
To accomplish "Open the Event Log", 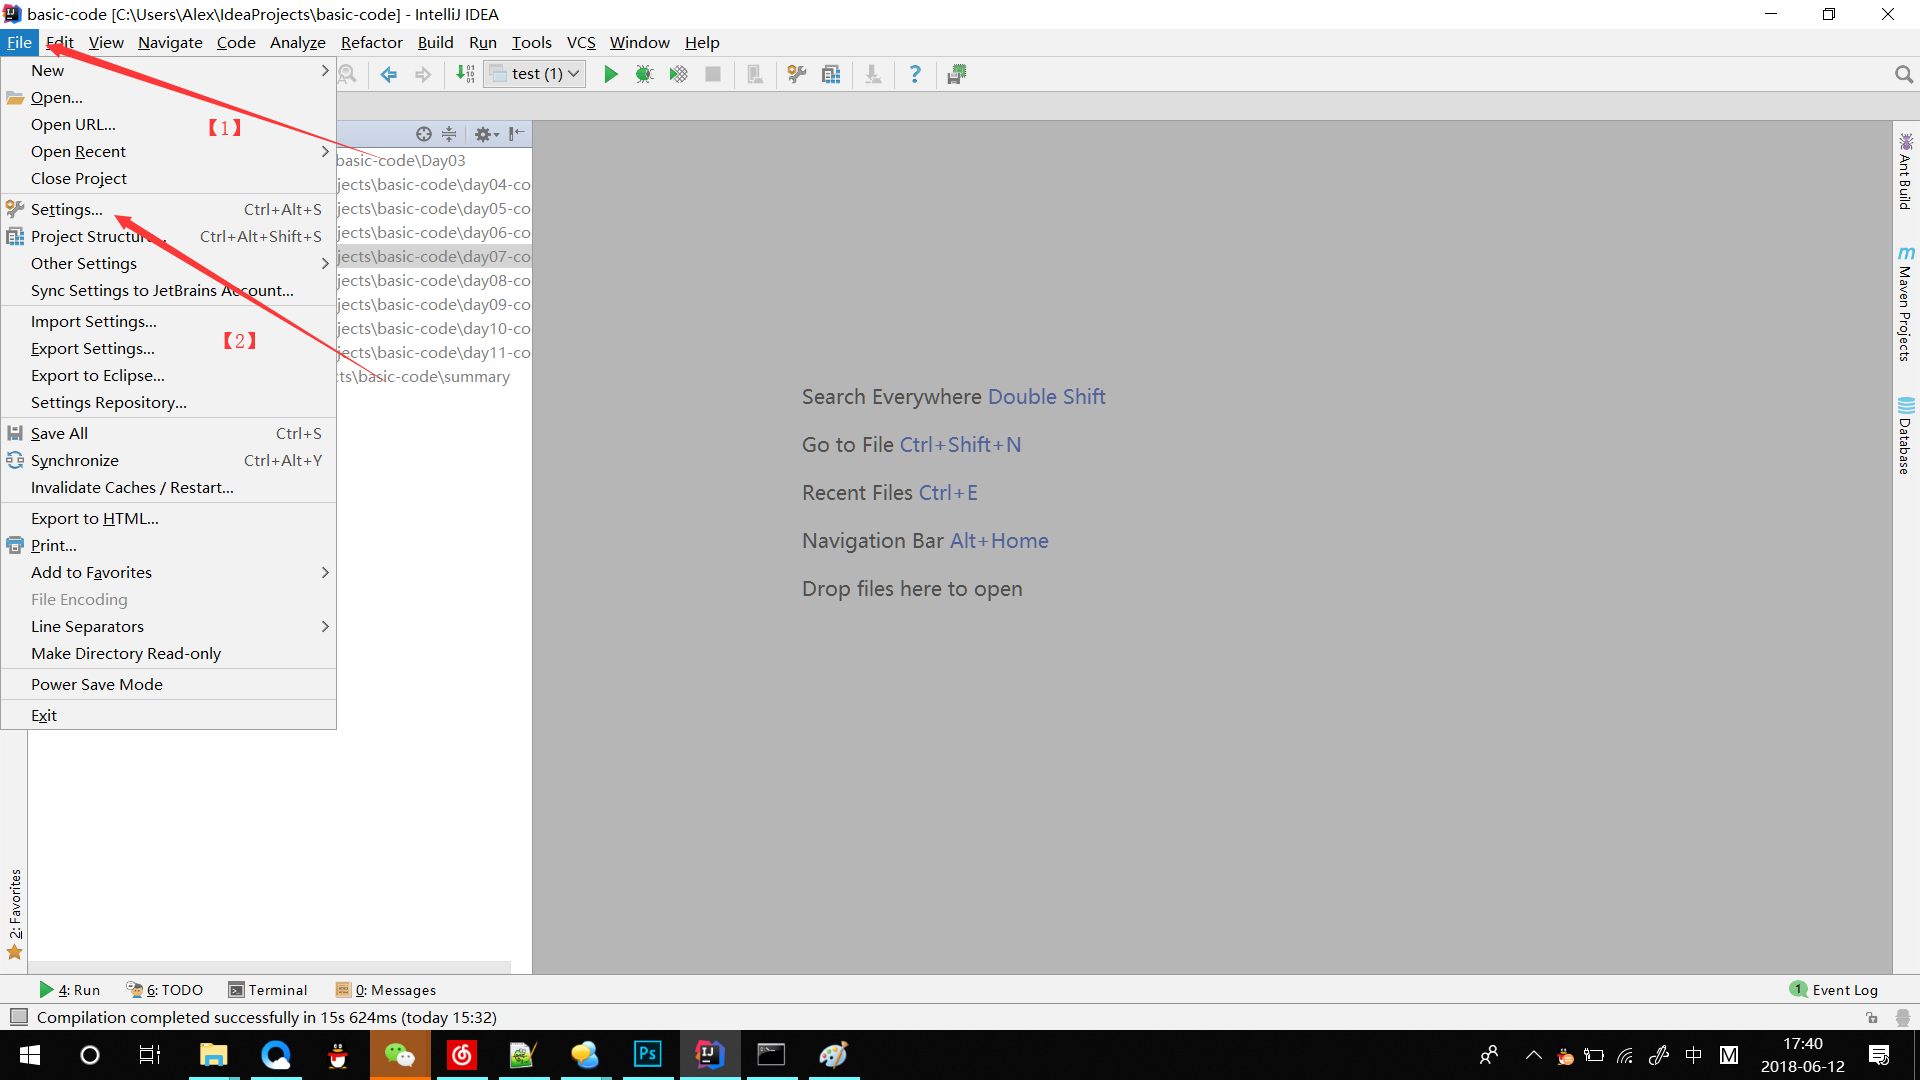I will tap(1835, 990).
